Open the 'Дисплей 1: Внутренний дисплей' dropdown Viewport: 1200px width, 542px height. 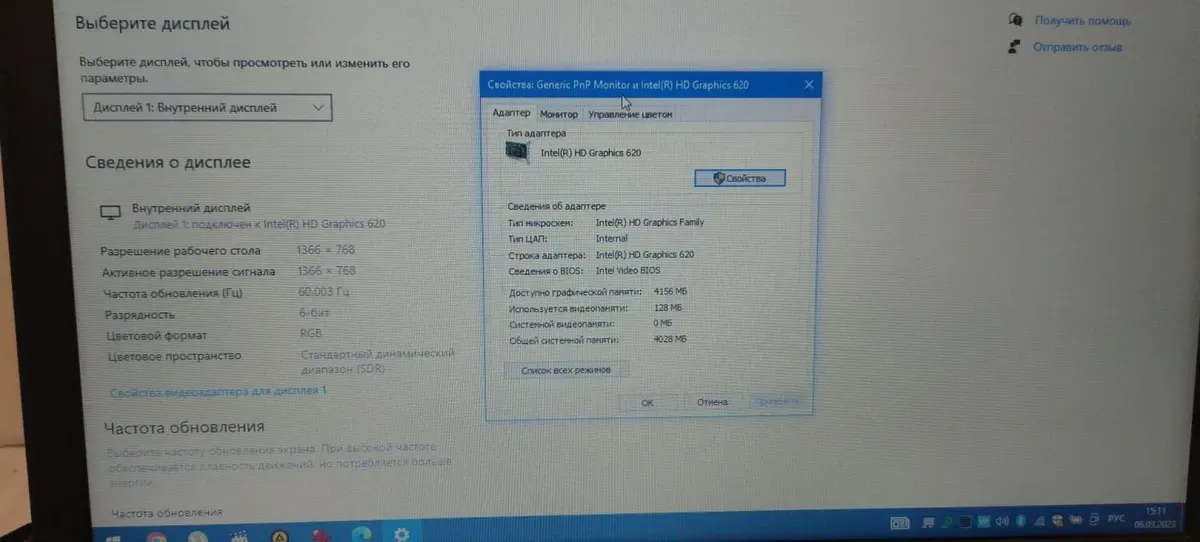pyautogui.click(x=207, y=107)
